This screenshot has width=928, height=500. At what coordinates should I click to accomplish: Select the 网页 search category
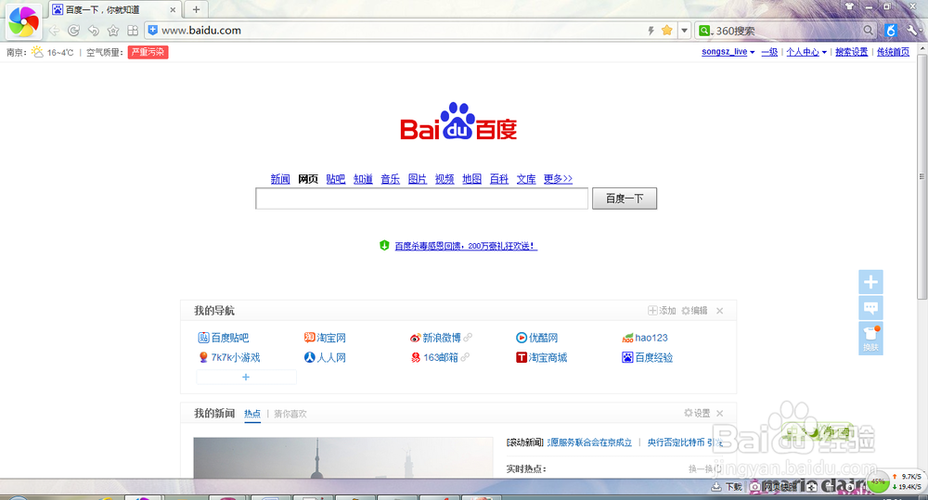[x=308, y=179]
